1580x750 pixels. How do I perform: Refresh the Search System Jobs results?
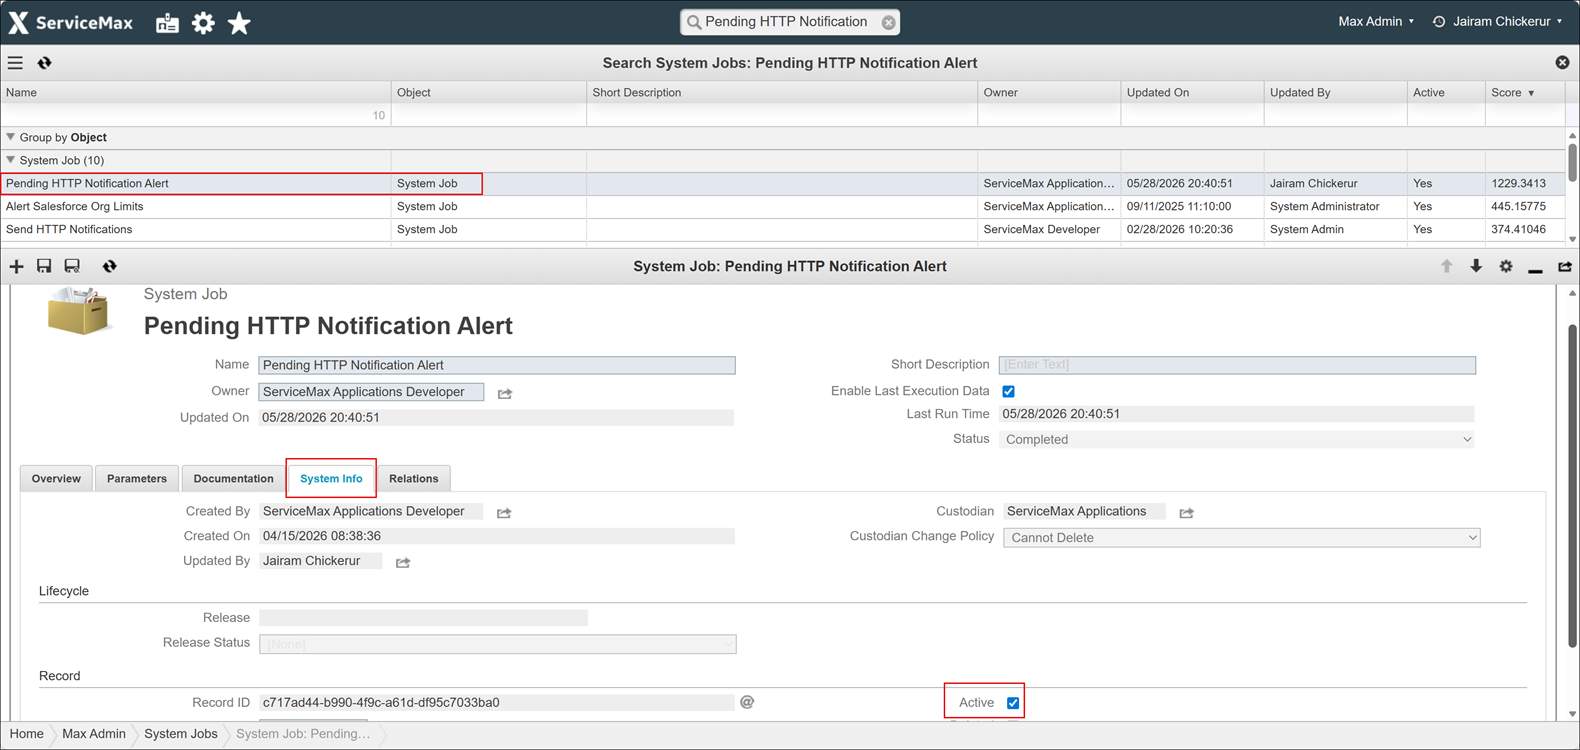click(x=45, y=63)
